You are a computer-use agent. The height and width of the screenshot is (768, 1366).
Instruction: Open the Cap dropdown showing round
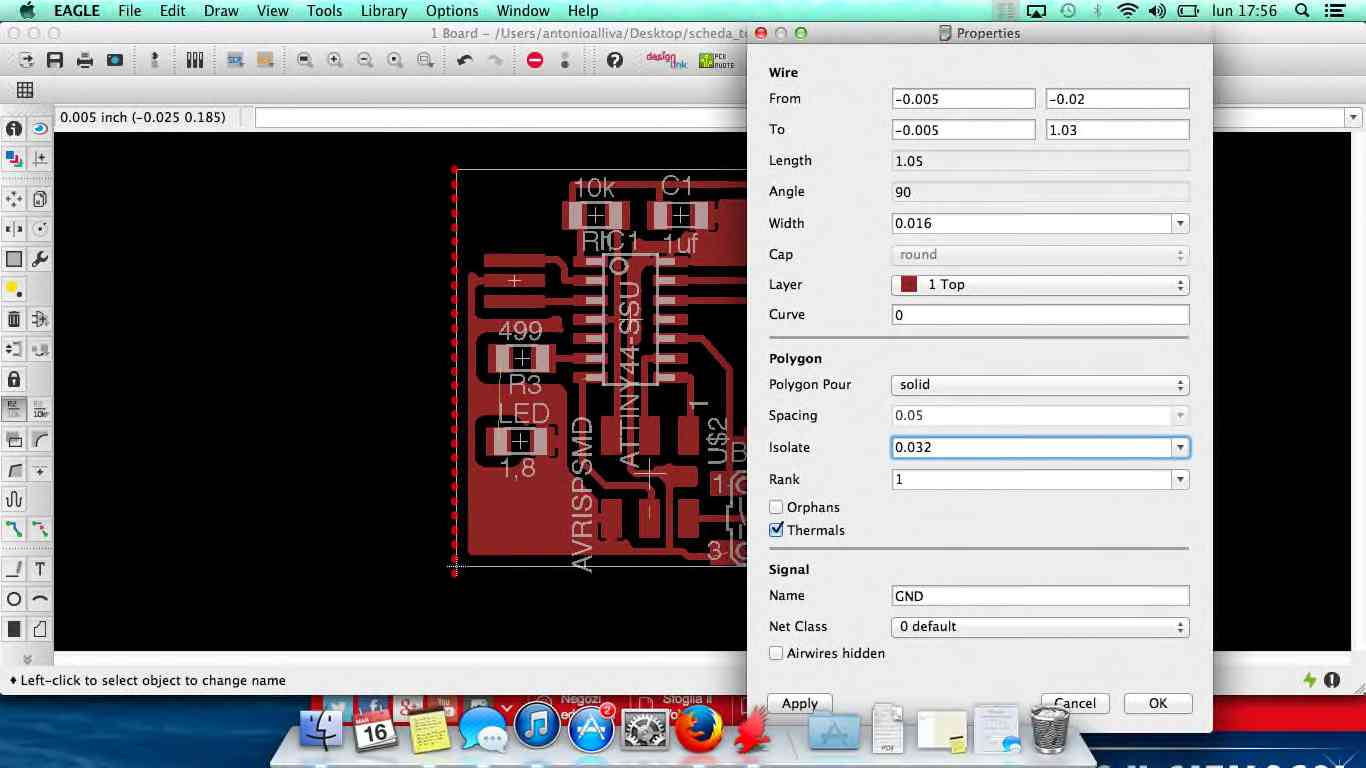1040,255
